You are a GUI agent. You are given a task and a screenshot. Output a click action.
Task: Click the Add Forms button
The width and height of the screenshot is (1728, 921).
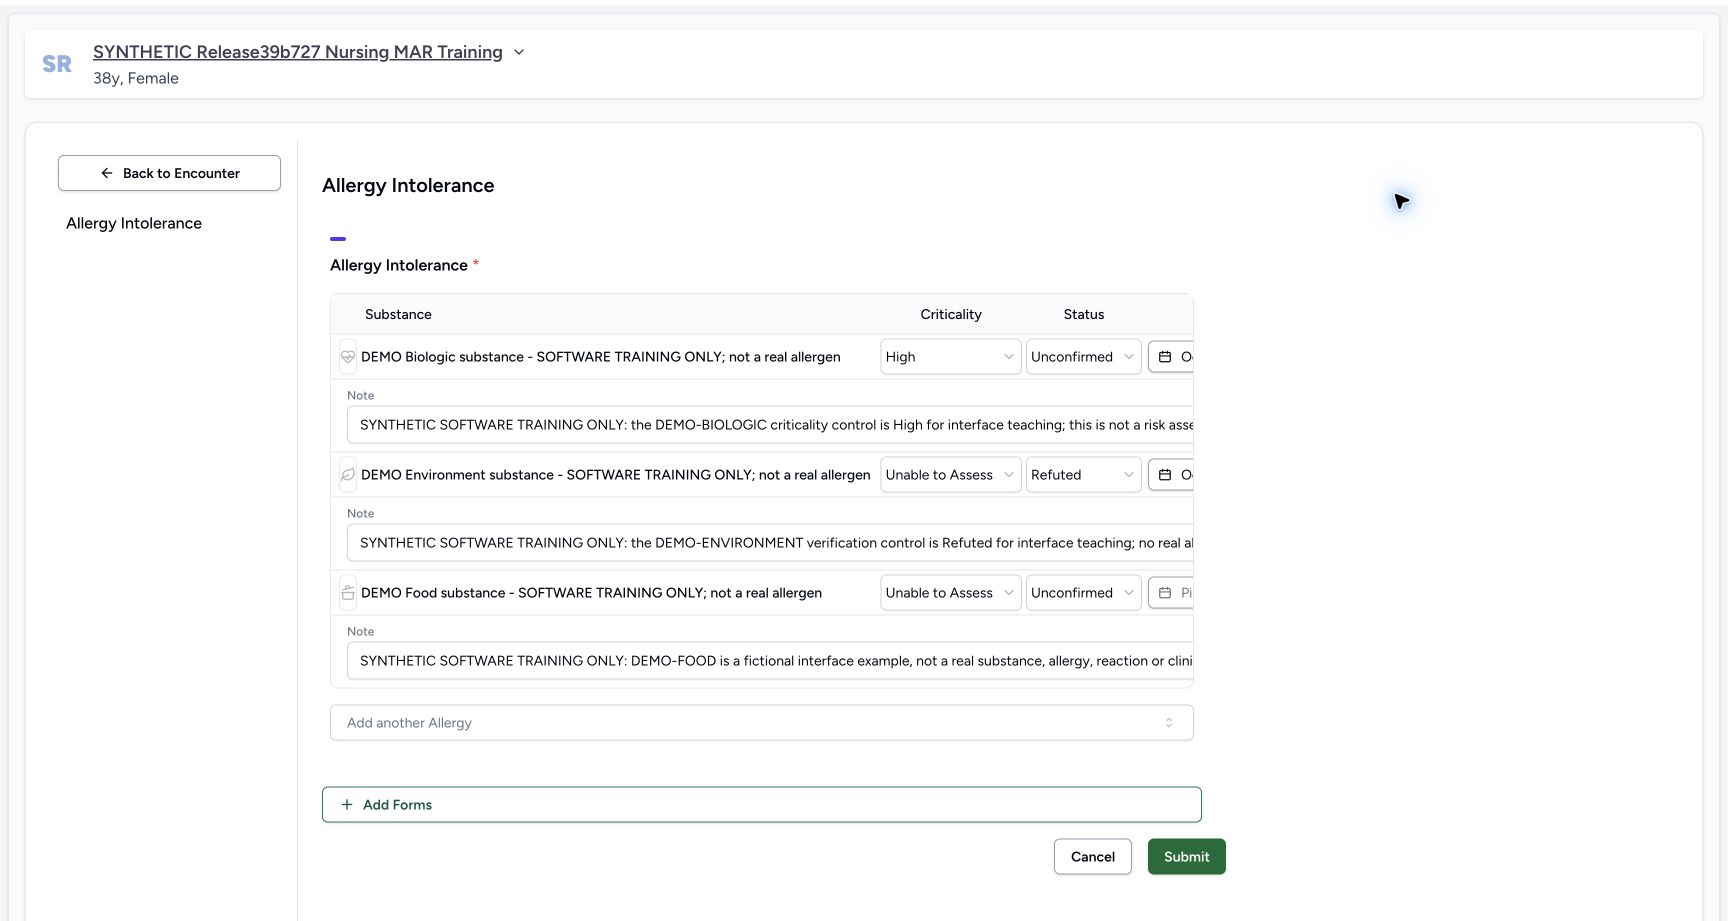[x=762, y=805]
